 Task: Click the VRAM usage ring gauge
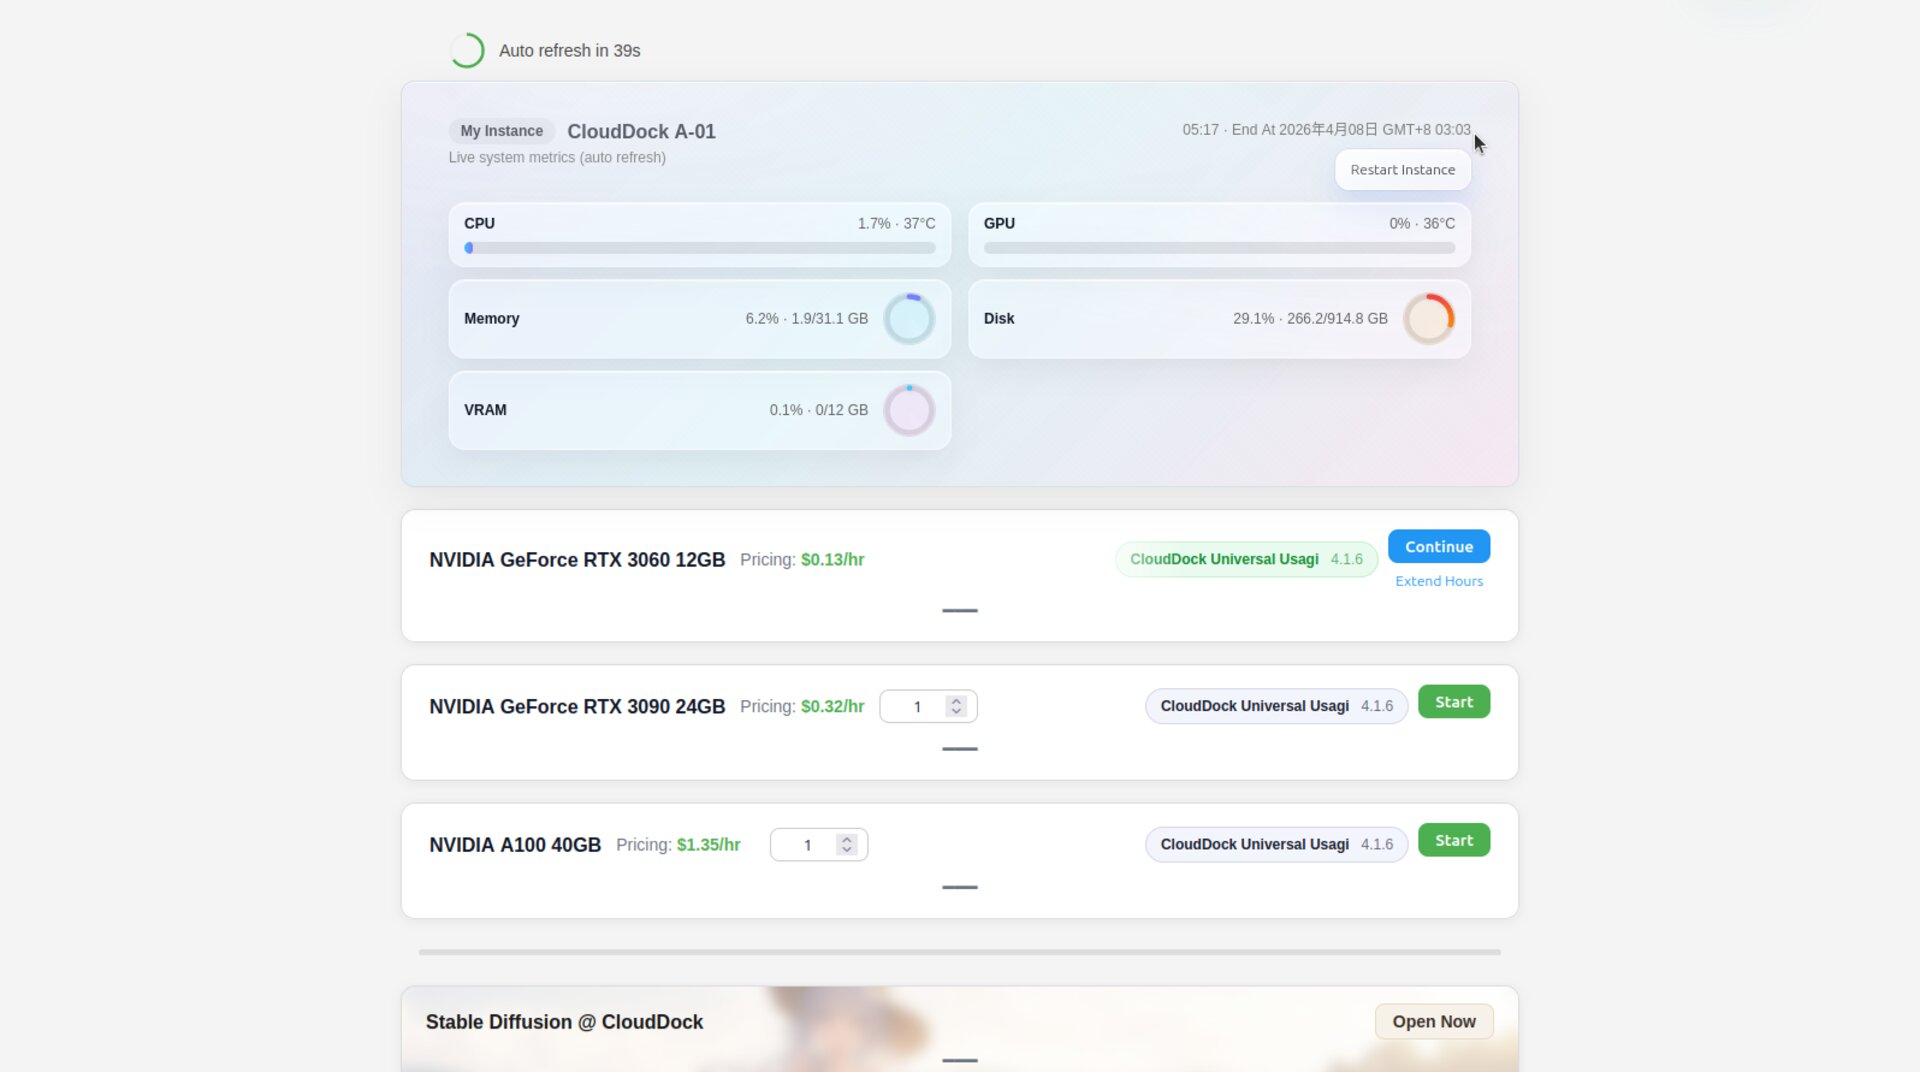pos(909,410)
